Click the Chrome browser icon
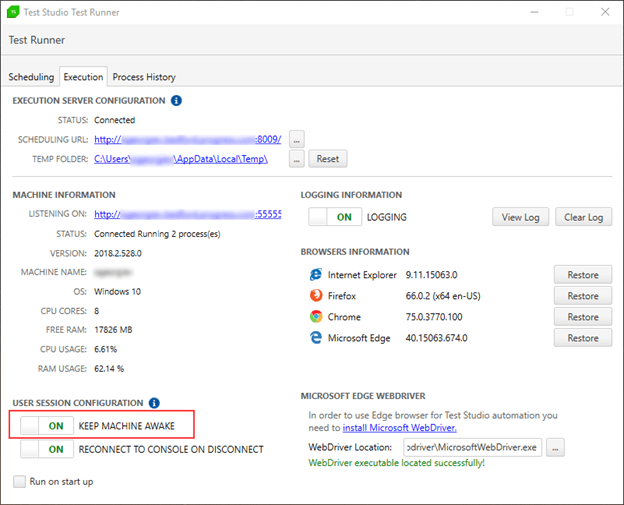Image resolution: width=624 pixels, height=505 pixels. pos(316,317)
